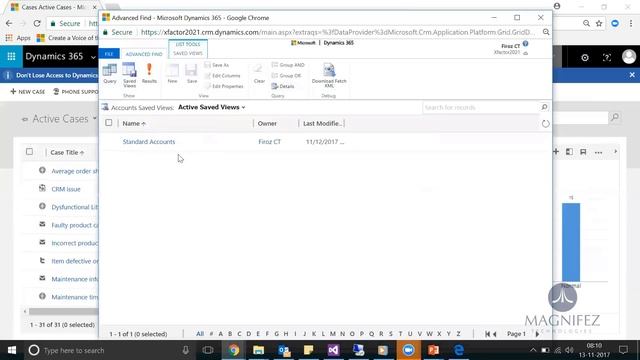The image size is (640, 360).
Task: Open File Explorer from the taskbar
Action: (x=258, y=350)
